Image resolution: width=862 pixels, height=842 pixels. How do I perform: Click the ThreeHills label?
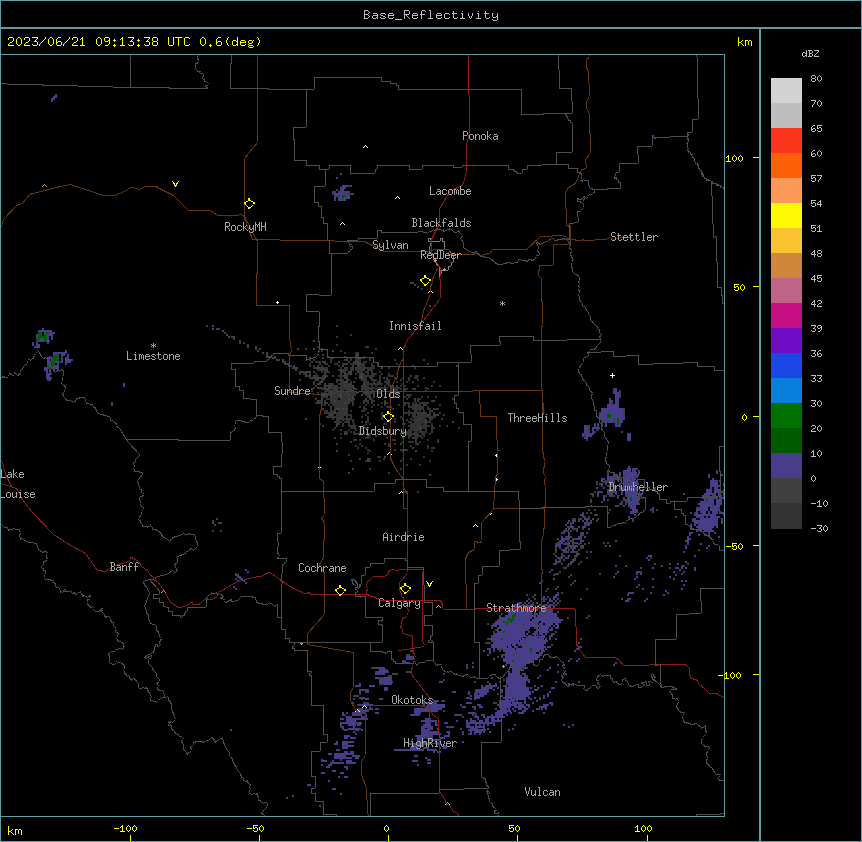click(x=537, y=418)
